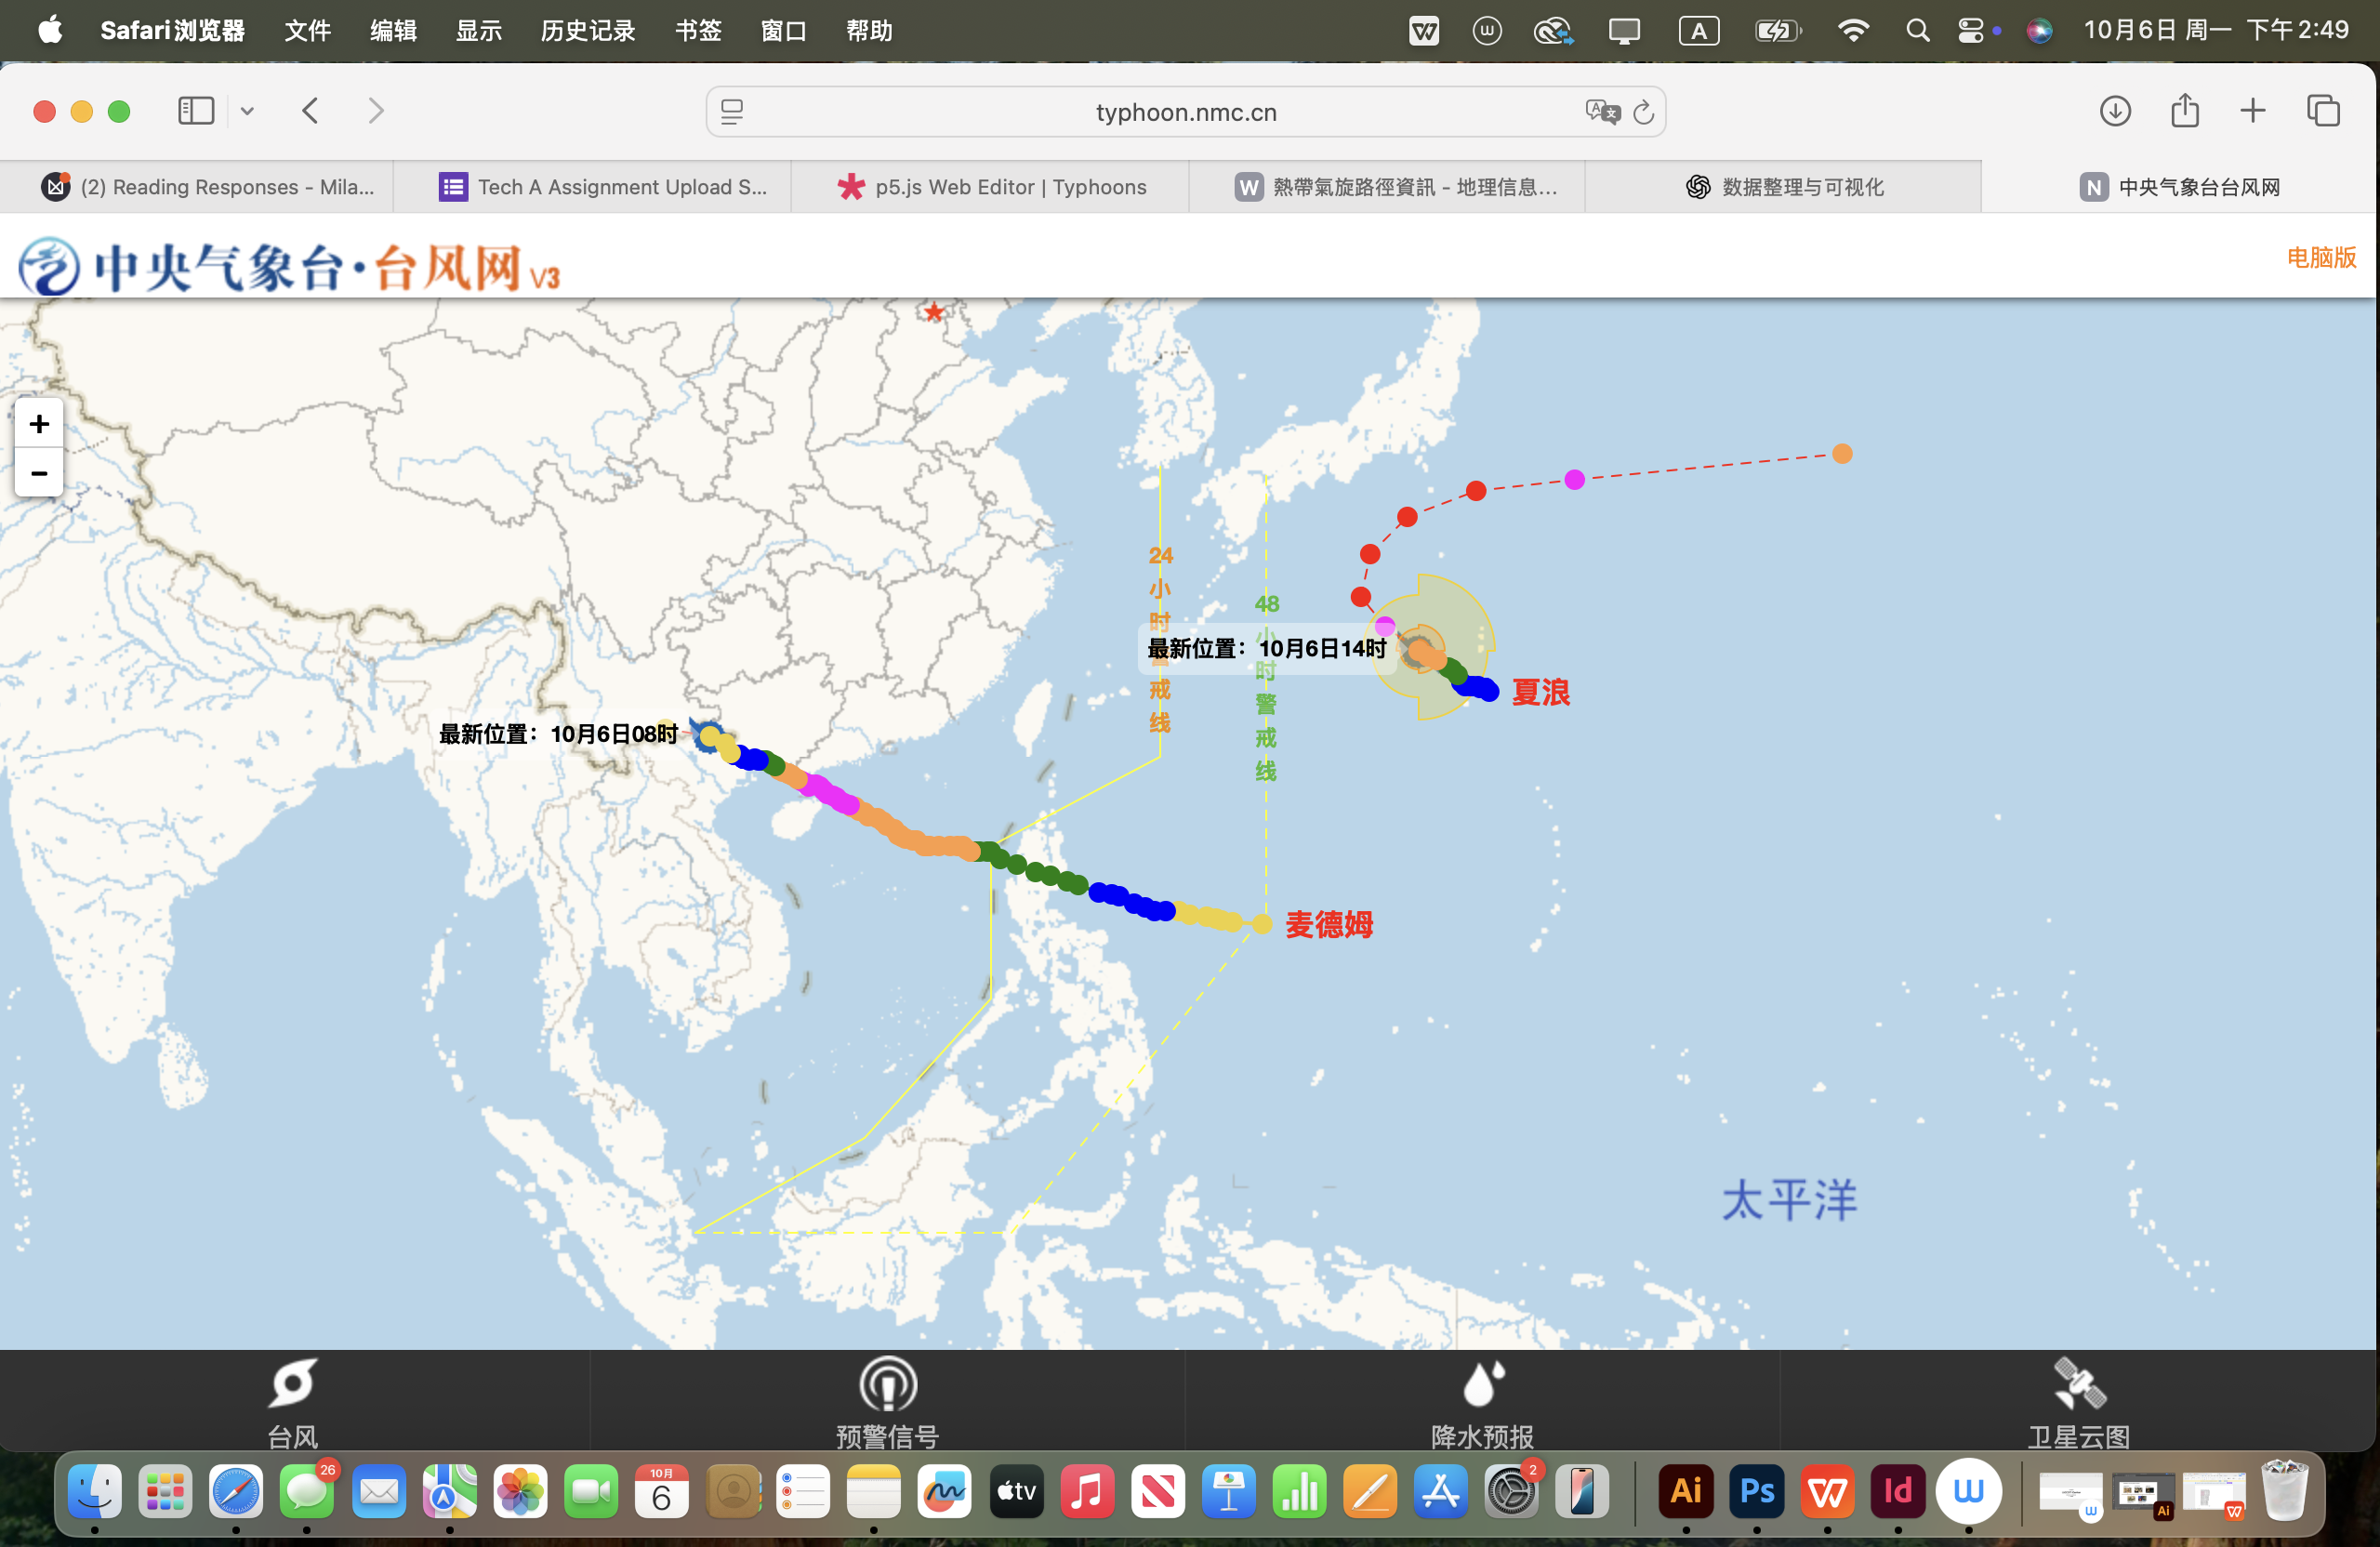Image resolution: width=2380 pixels, height=1547 pixels.
Task: Show the tab overview
Action: (2322, 111)
